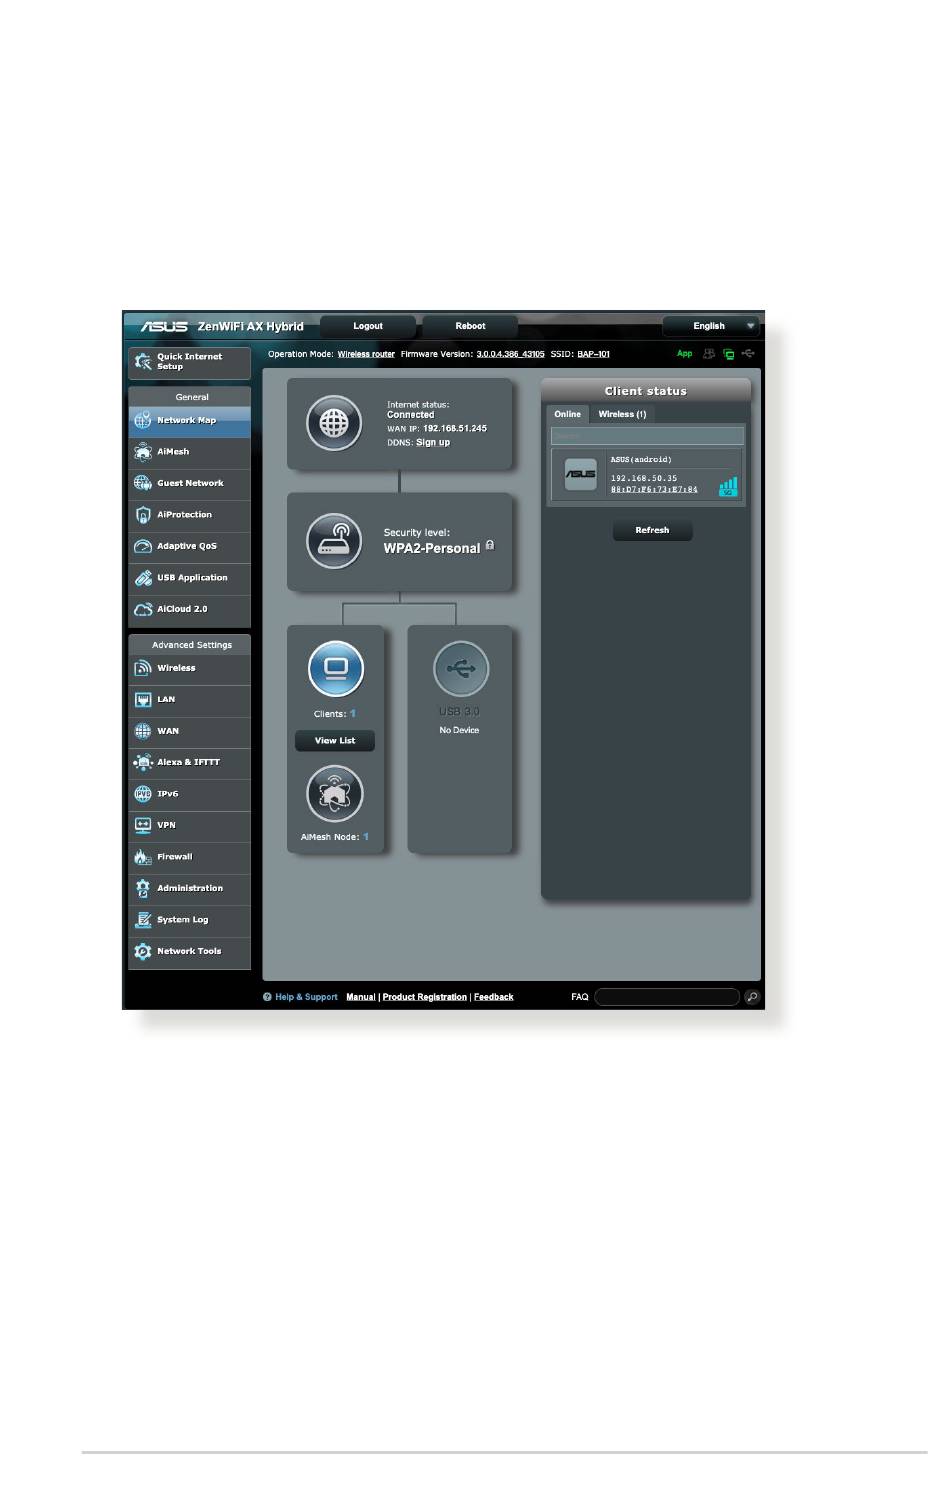This screenshot has width=950, height=1485.
Task: Click the Feedback link
Action: point(493,998)
